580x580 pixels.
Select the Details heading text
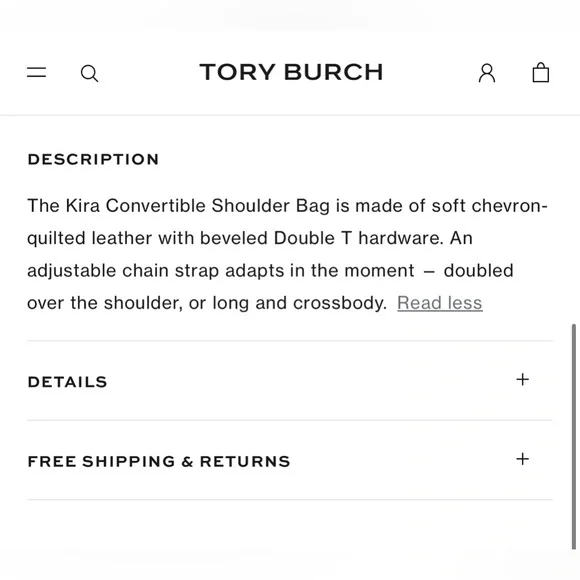point(67,382)
